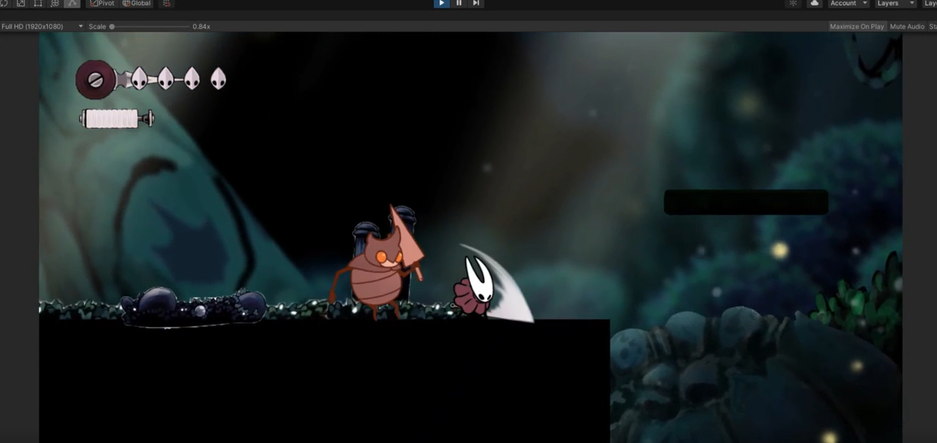The width and height of the screenshot is (937, 443).
Task: Toggle Maximize On Play
Action: [x=857, y=26]
